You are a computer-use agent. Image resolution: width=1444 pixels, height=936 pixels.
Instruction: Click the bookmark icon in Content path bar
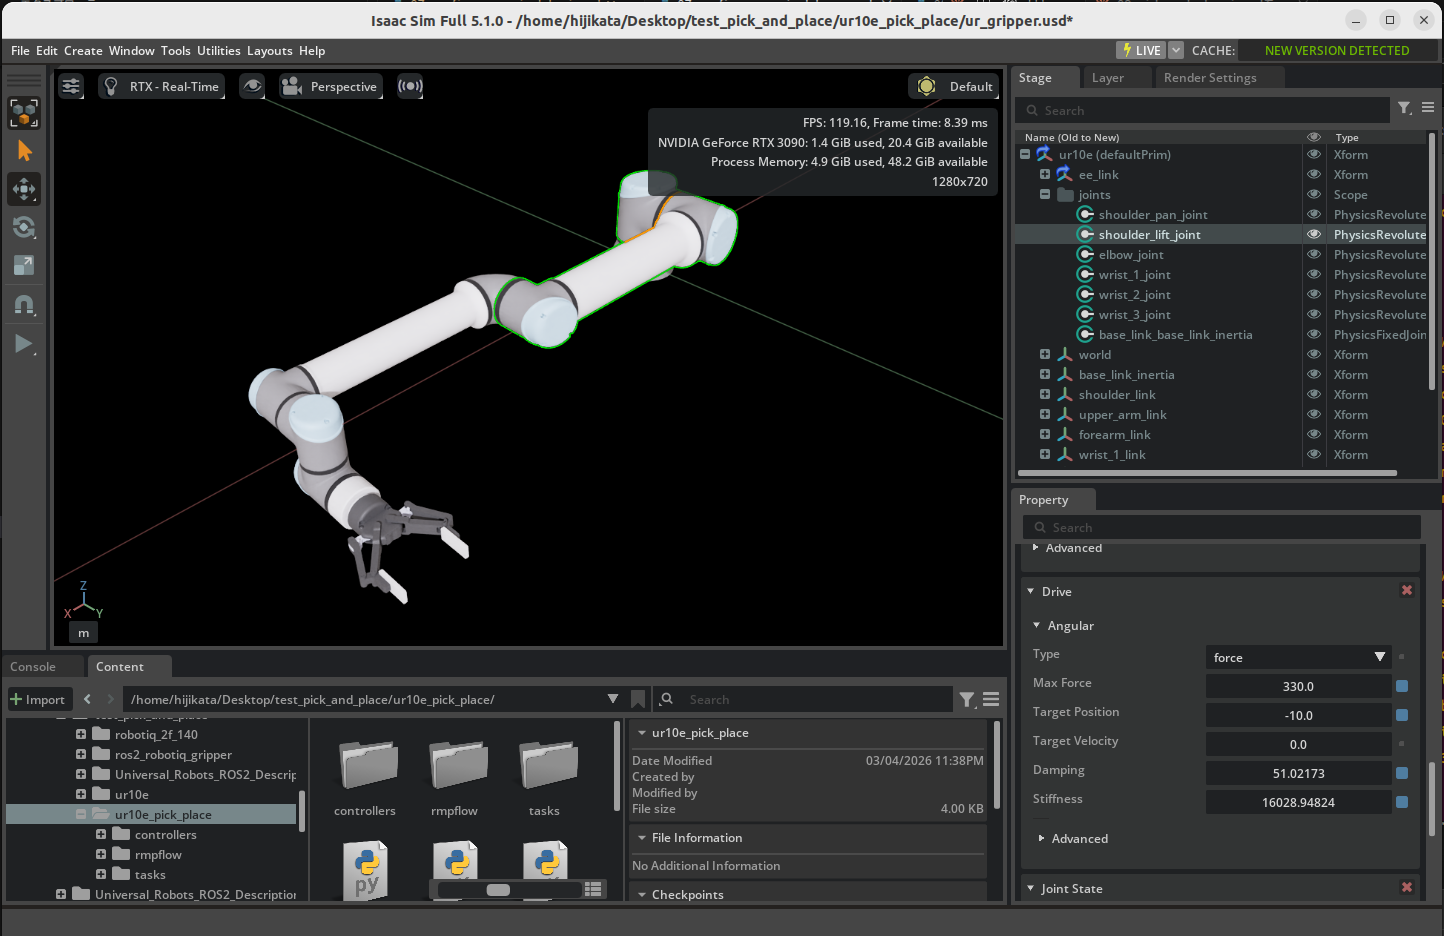(x=638, y=699)
